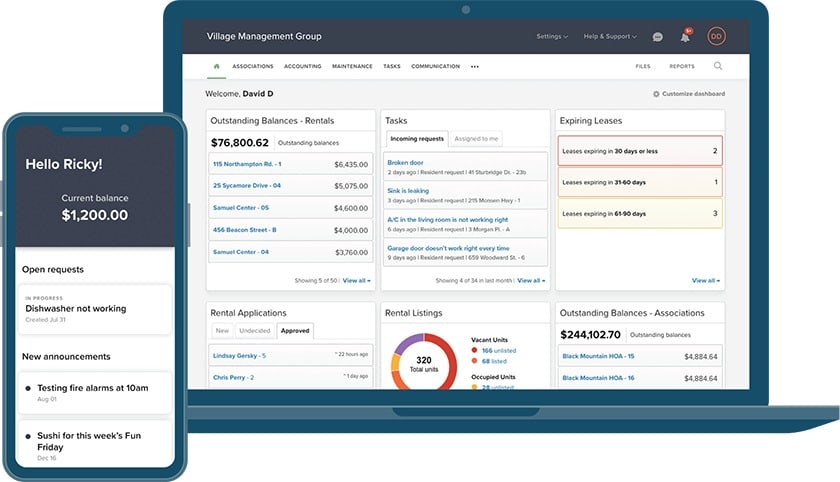The width and height of the screenshot is (840, 482).
Task: Click the 68 listed vacant units link
Action: [x=494, y=362]
